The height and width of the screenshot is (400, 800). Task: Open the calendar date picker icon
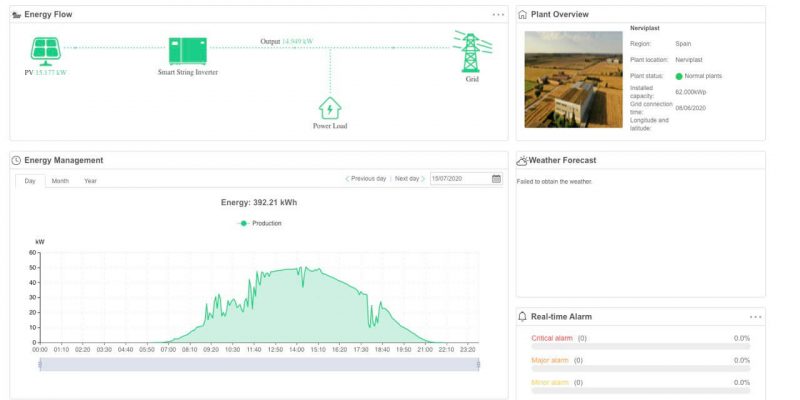click(x=496, y=179)
